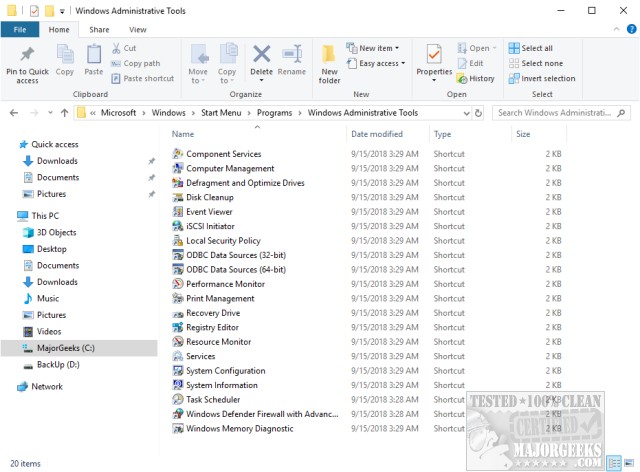Select the System Information shortcut icon

coord(178,385)
